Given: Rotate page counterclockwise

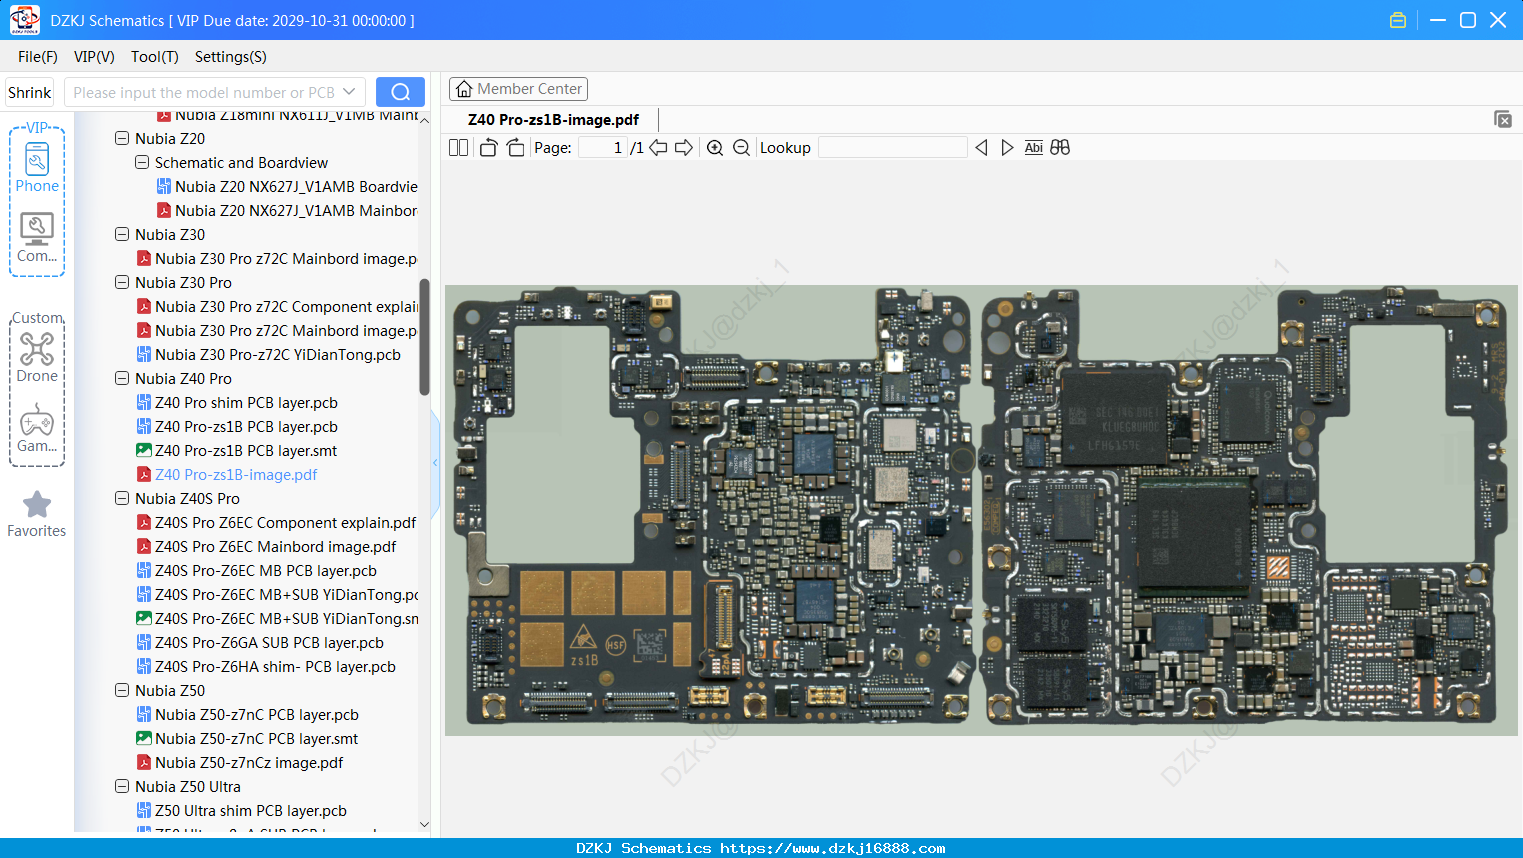Looking at the screenshot, I should (488, 148).
